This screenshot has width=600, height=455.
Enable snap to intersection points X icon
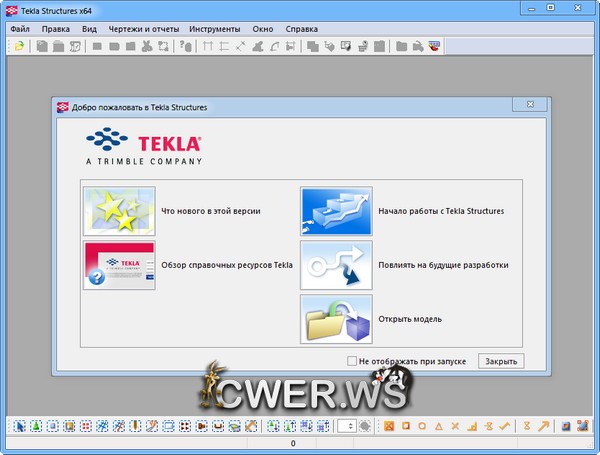(455, 426)
